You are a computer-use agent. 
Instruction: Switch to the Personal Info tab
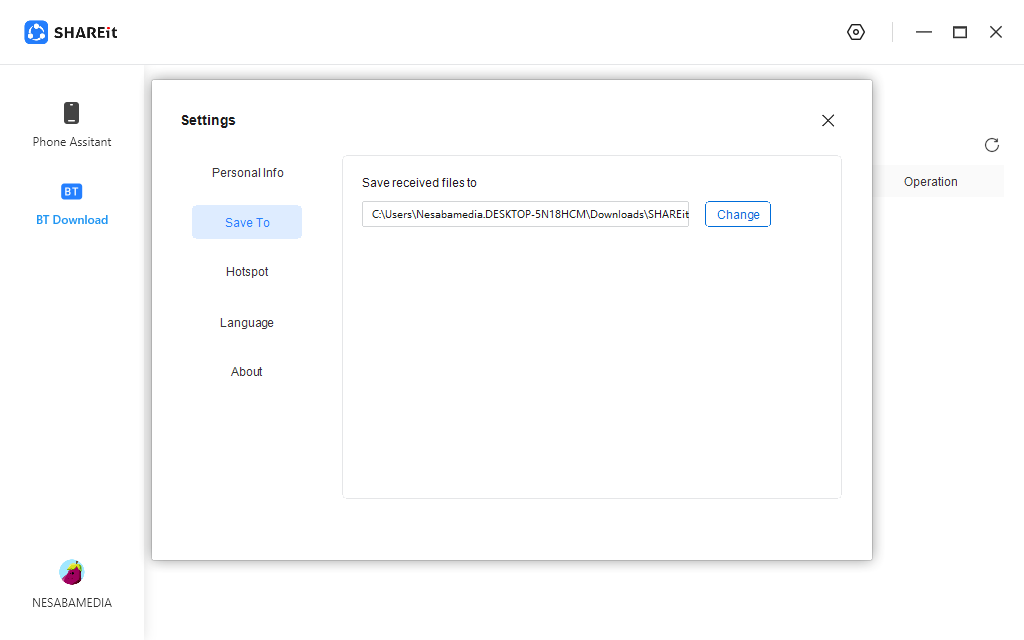(247, 173)
